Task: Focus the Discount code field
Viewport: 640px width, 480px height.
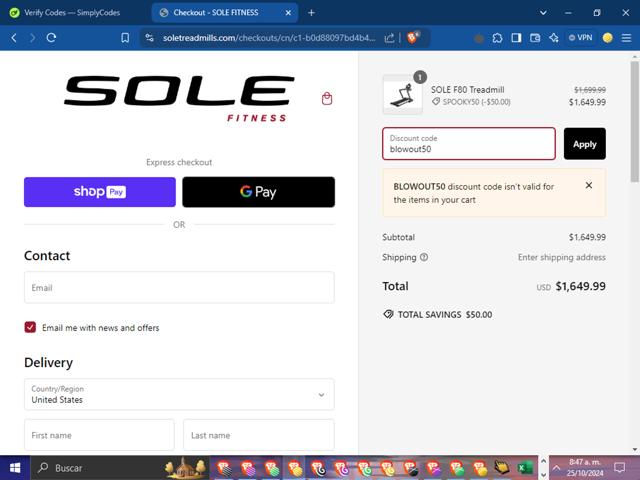Action: tap(469, 144)
